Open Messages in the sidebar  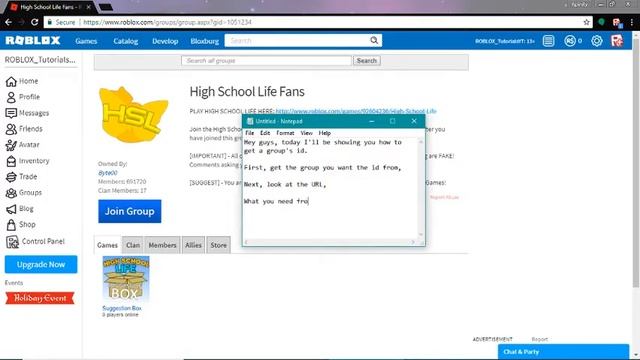point(27,113)
